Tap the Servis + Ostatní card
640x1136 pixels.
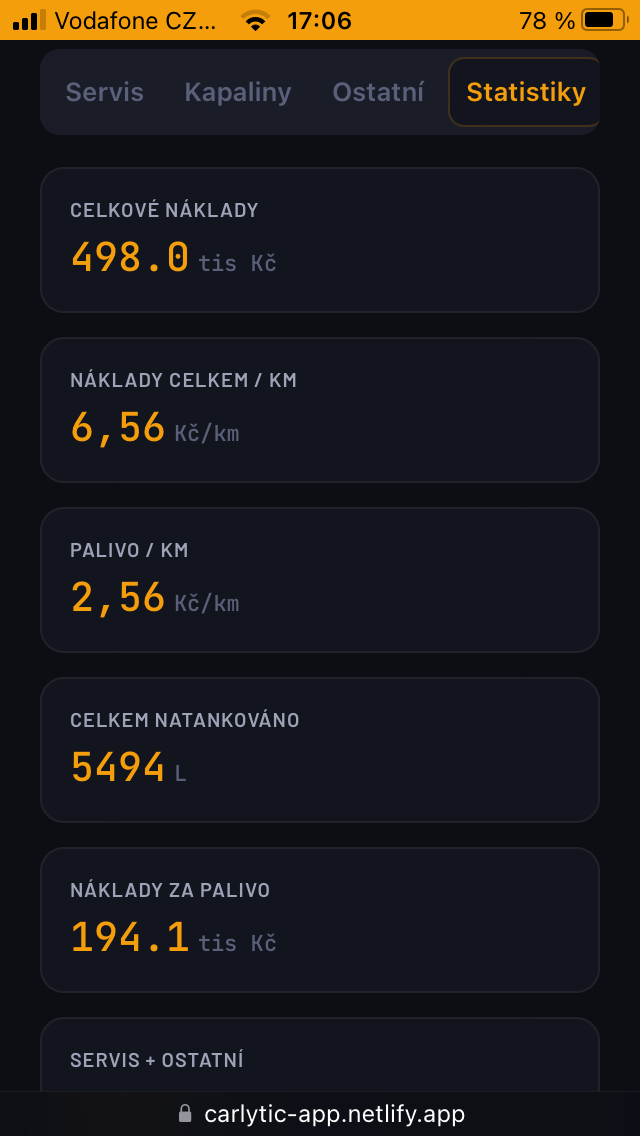pyautogui.click(x=320, y=1060)
